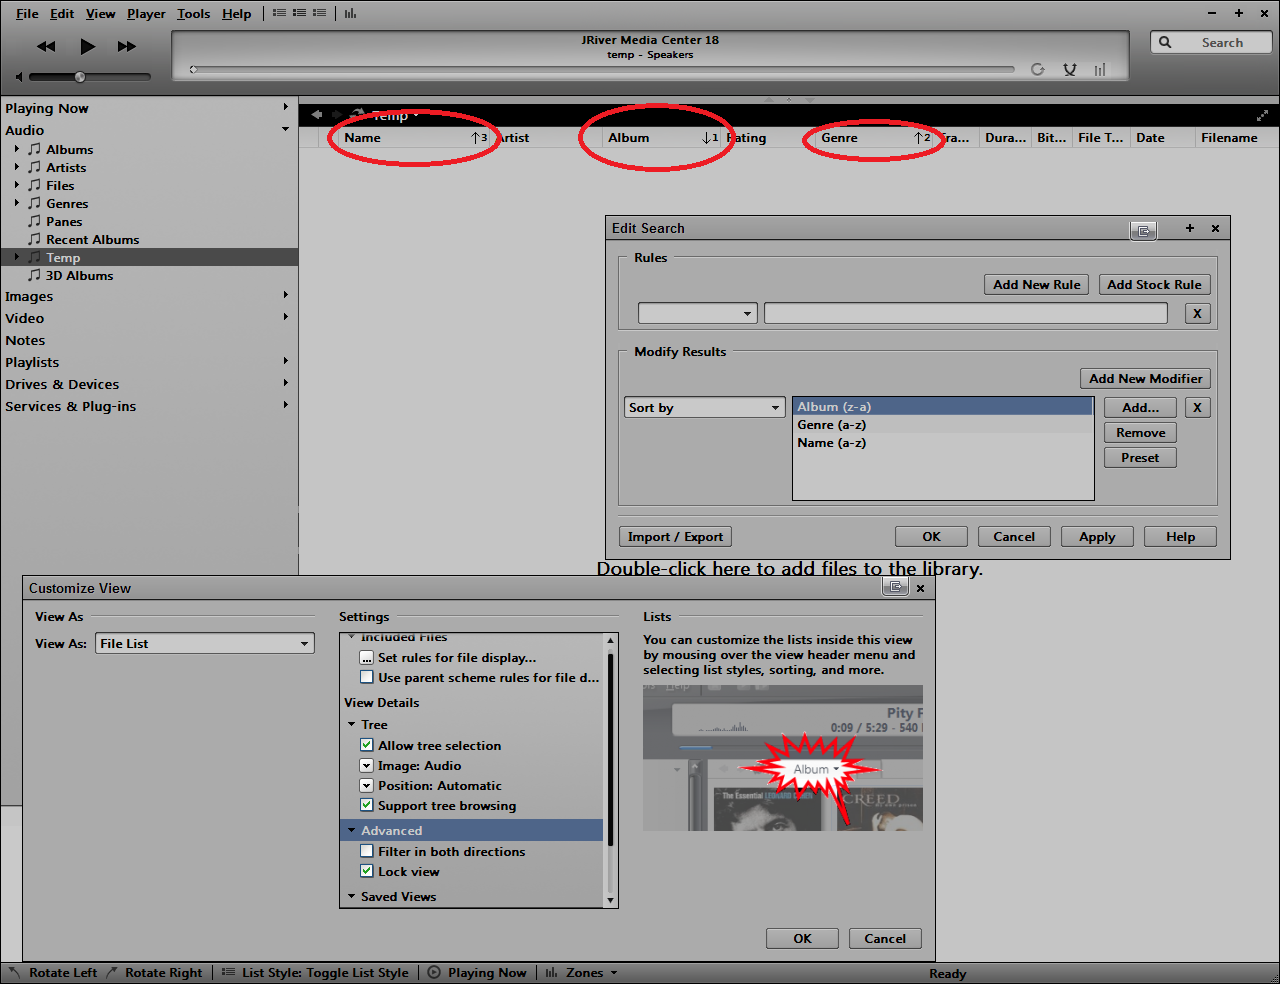Open the Edit Search window options icon

(x=1143, y=230)
